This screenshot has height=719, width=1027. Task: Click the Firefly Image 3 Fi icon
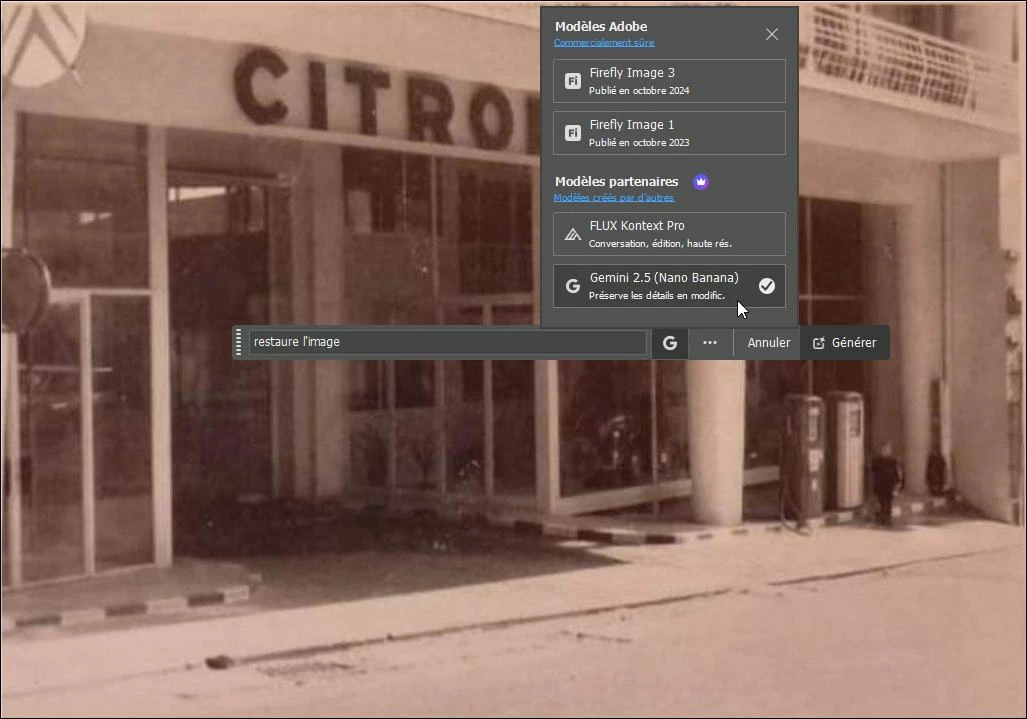[572, 81]
